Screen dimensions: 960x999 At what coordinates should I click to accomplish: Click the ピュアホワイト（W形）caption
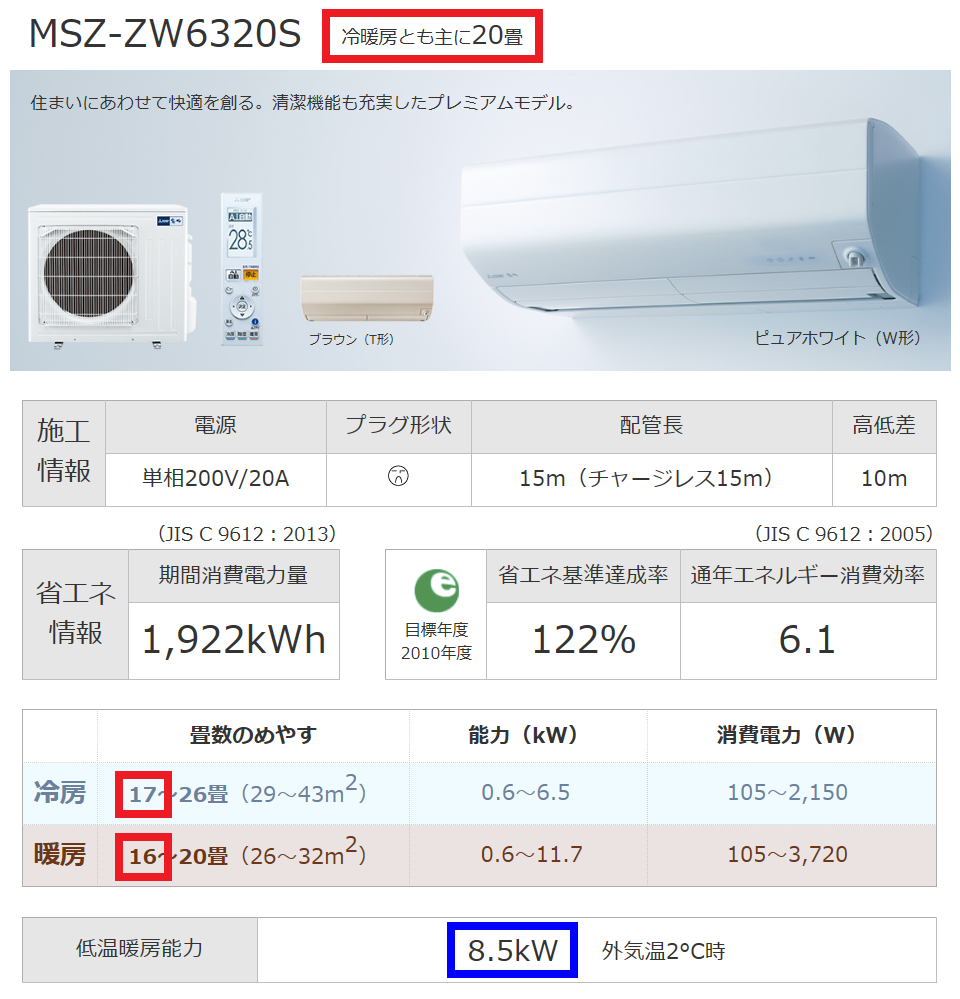click(x=838, y=338)
